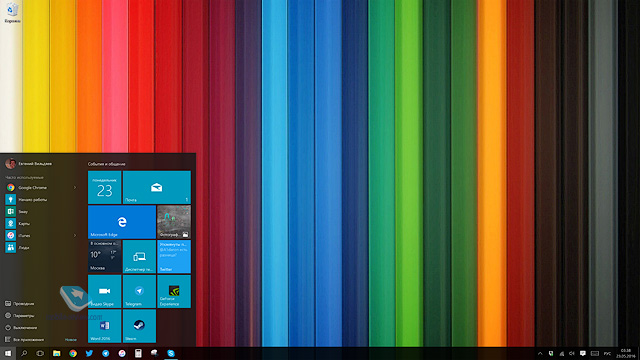This screenshot has width=640, height=360.
Task: Open the GeForce Experience tile
Action: (174, 291)
